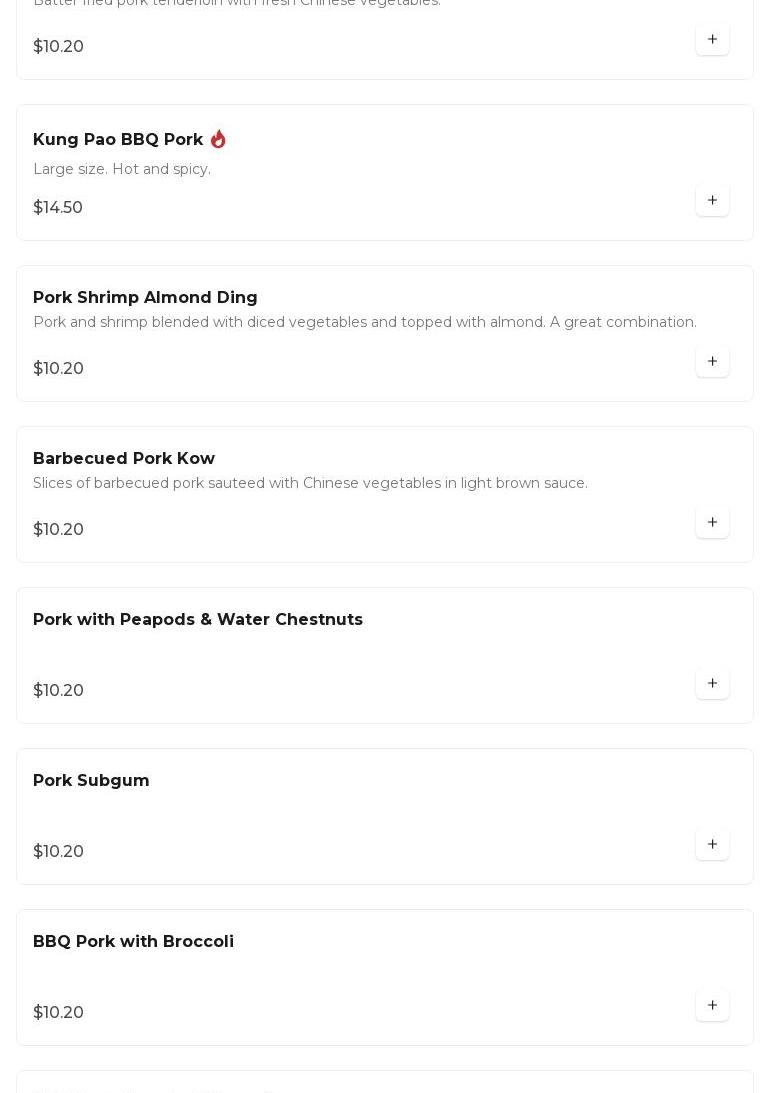Add Pork Shrimp Almond Ding to order

(712, 361)
